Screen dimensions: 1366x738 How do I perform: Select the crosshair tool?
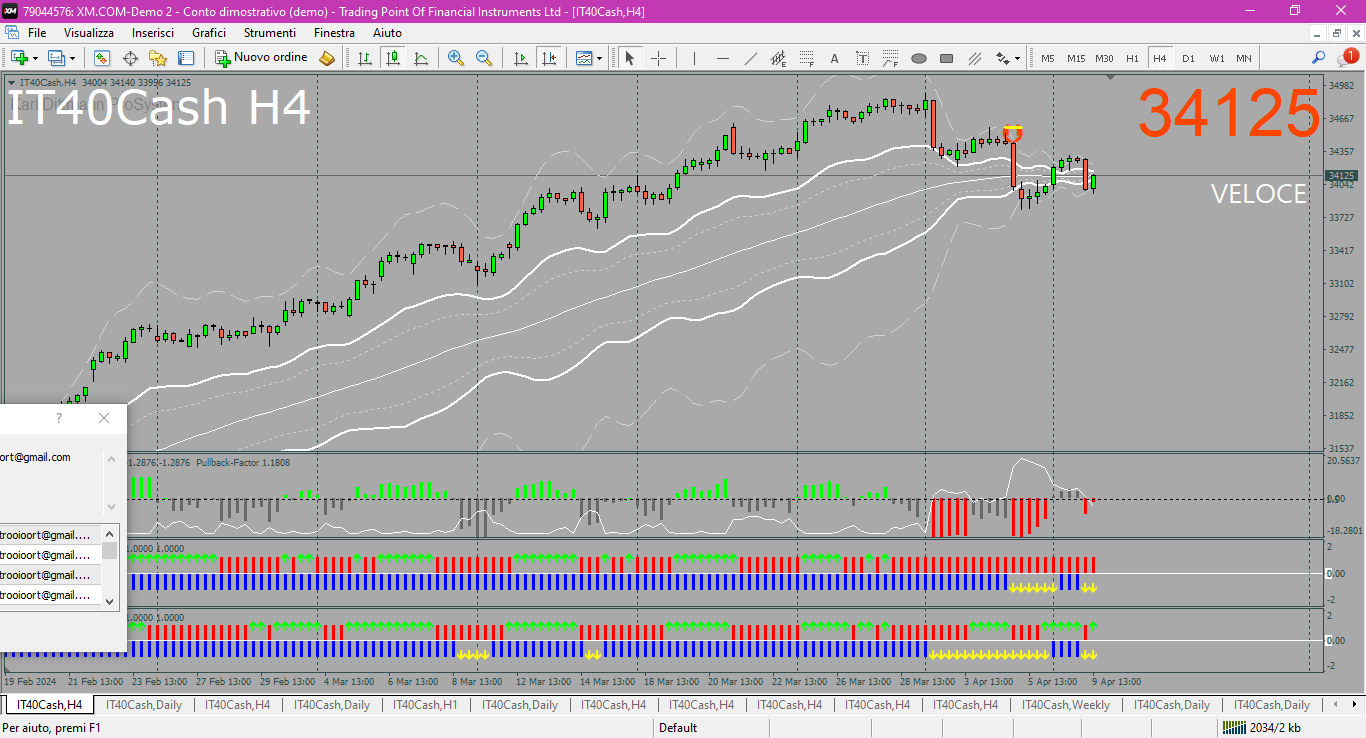[658, 58]
